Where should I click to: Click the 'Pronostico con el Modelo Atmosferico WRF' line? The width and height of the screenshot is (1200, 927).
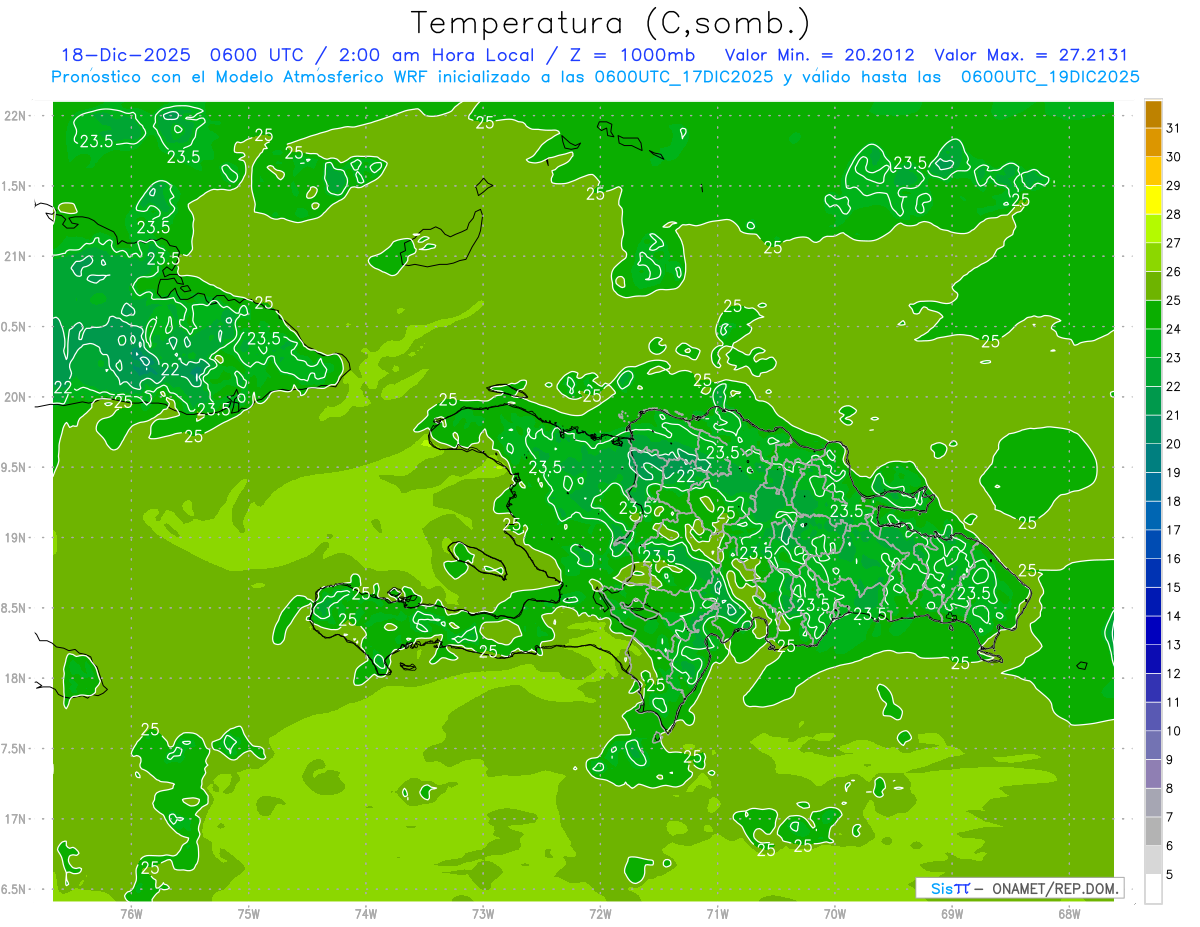pyautogui.click(x=595, y=77)
